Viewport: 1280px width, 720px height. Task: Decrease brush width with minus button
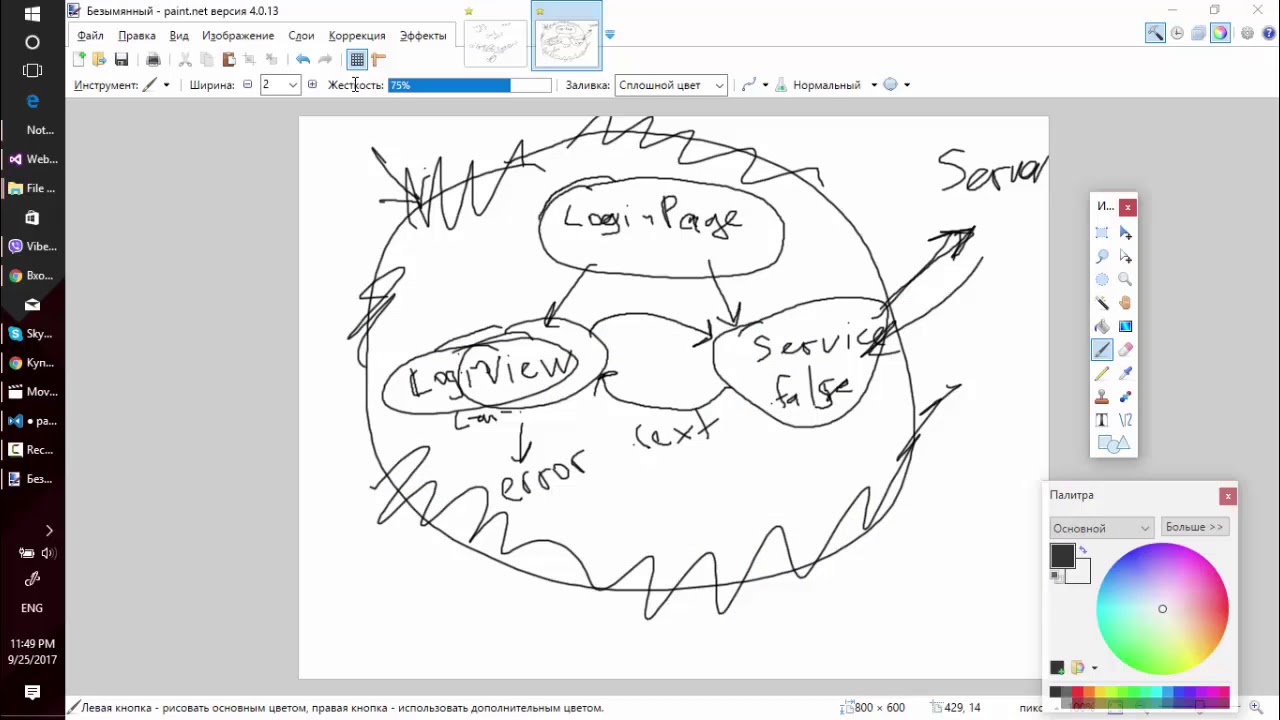pyautogui.click(x=247, y=85)
